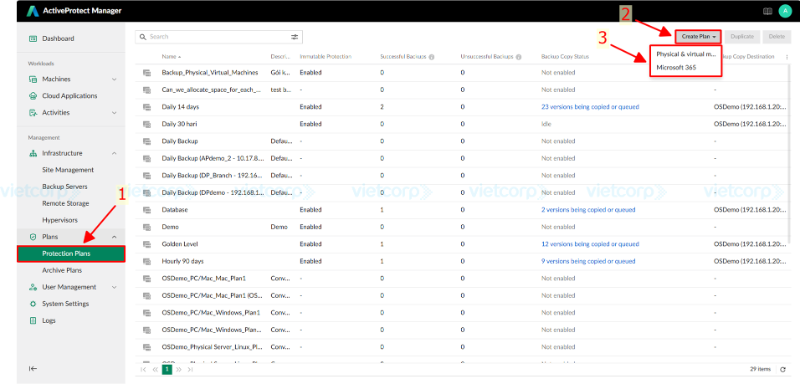Select Daily 30 hari plan name
This screenshot has width=800, height=384.
click(180, 124)
